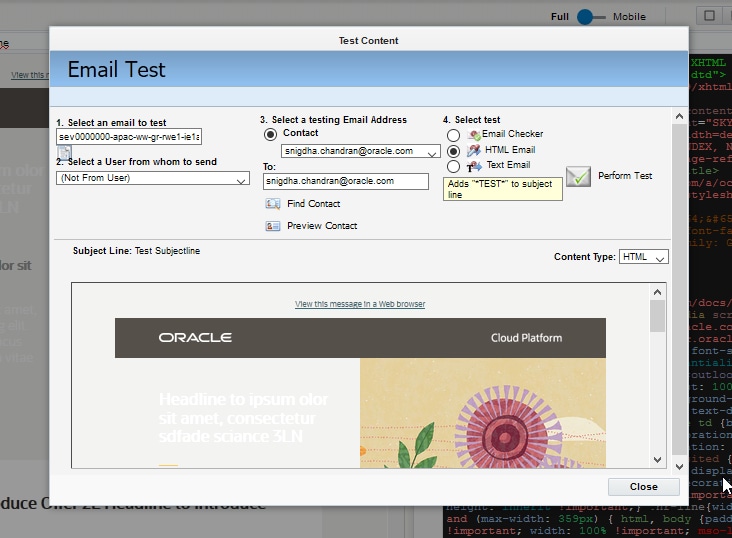732x538 pixels.
Task: Click the email picker icon below the email field
Action: pos(64,152)
